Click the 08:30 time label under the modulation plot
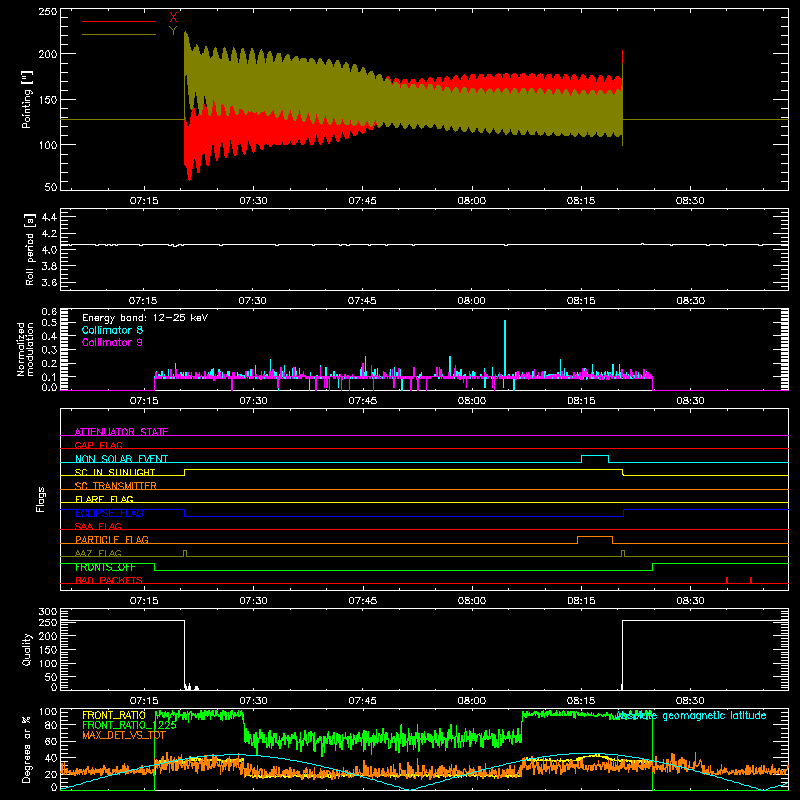Viewport: 800px width, 800px height. coord(690,401)
